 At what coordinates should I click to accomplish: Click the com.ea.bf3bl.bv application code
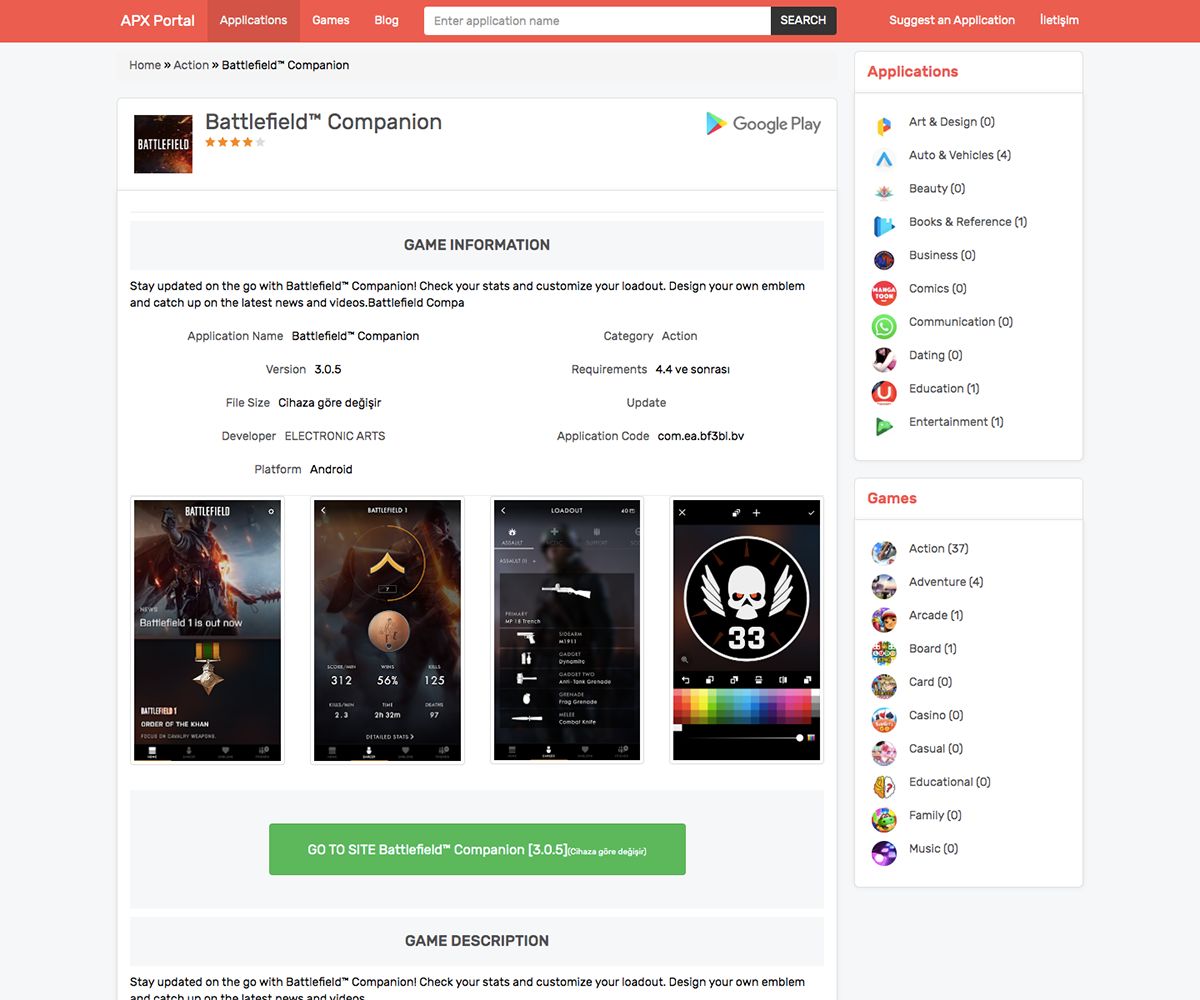pos(701,436)
